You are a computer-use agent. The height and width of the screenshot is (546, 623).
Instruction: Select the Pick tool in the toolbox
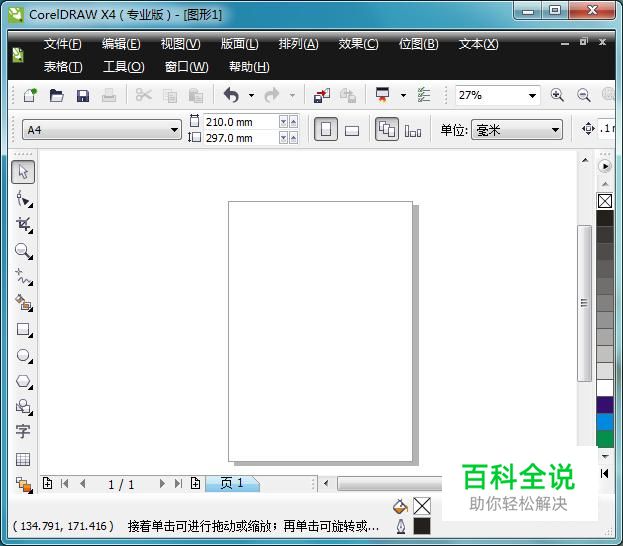(23, 172)
